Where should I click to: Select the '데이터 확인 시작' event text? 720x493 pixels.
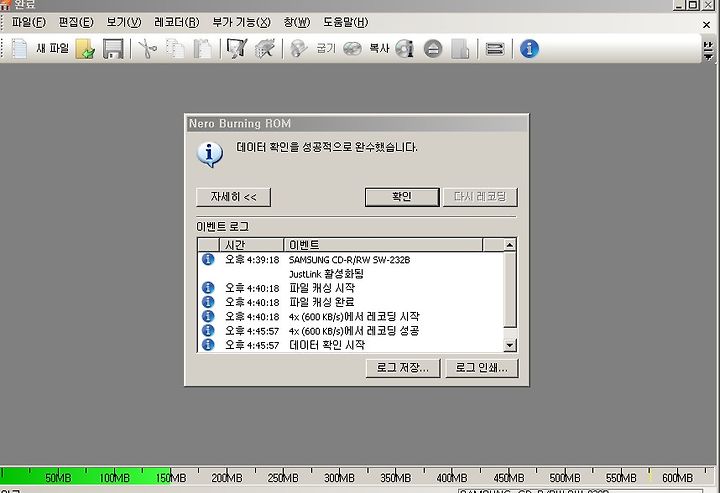(327, 345)
